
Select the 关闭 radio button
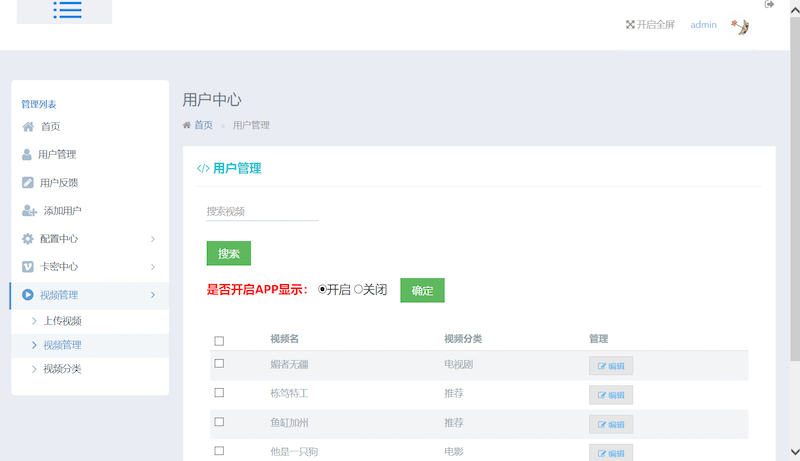(x=358, y=290)
